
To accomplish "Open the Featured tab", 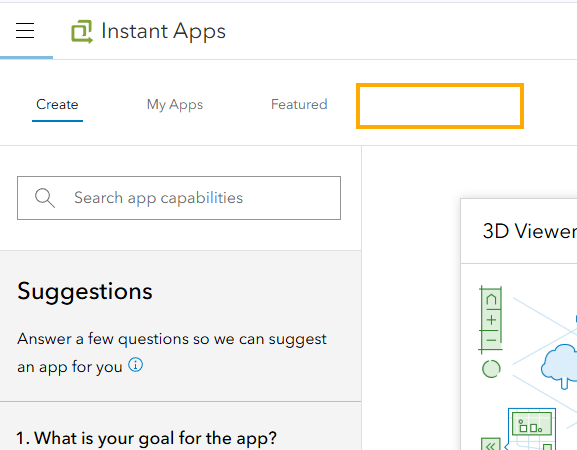I will 299,104.
